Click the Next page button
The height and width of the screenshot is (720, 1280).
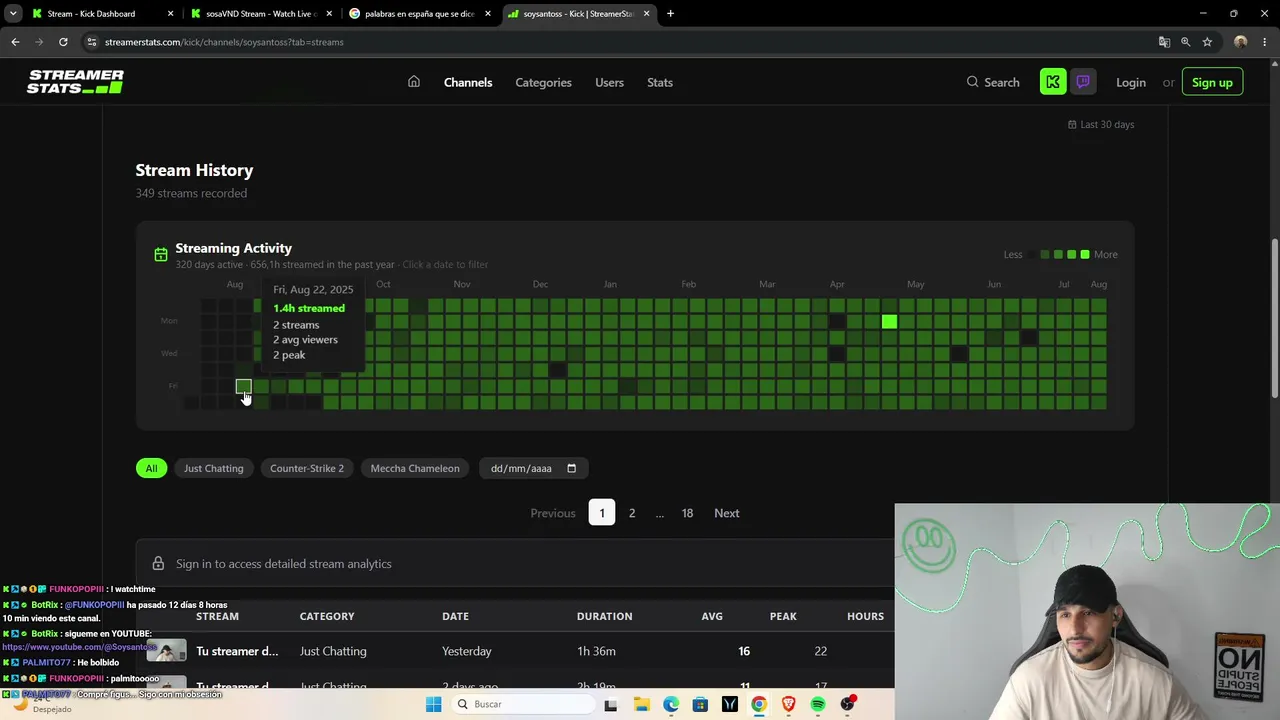pyautogui.click(x=727, y=513)
